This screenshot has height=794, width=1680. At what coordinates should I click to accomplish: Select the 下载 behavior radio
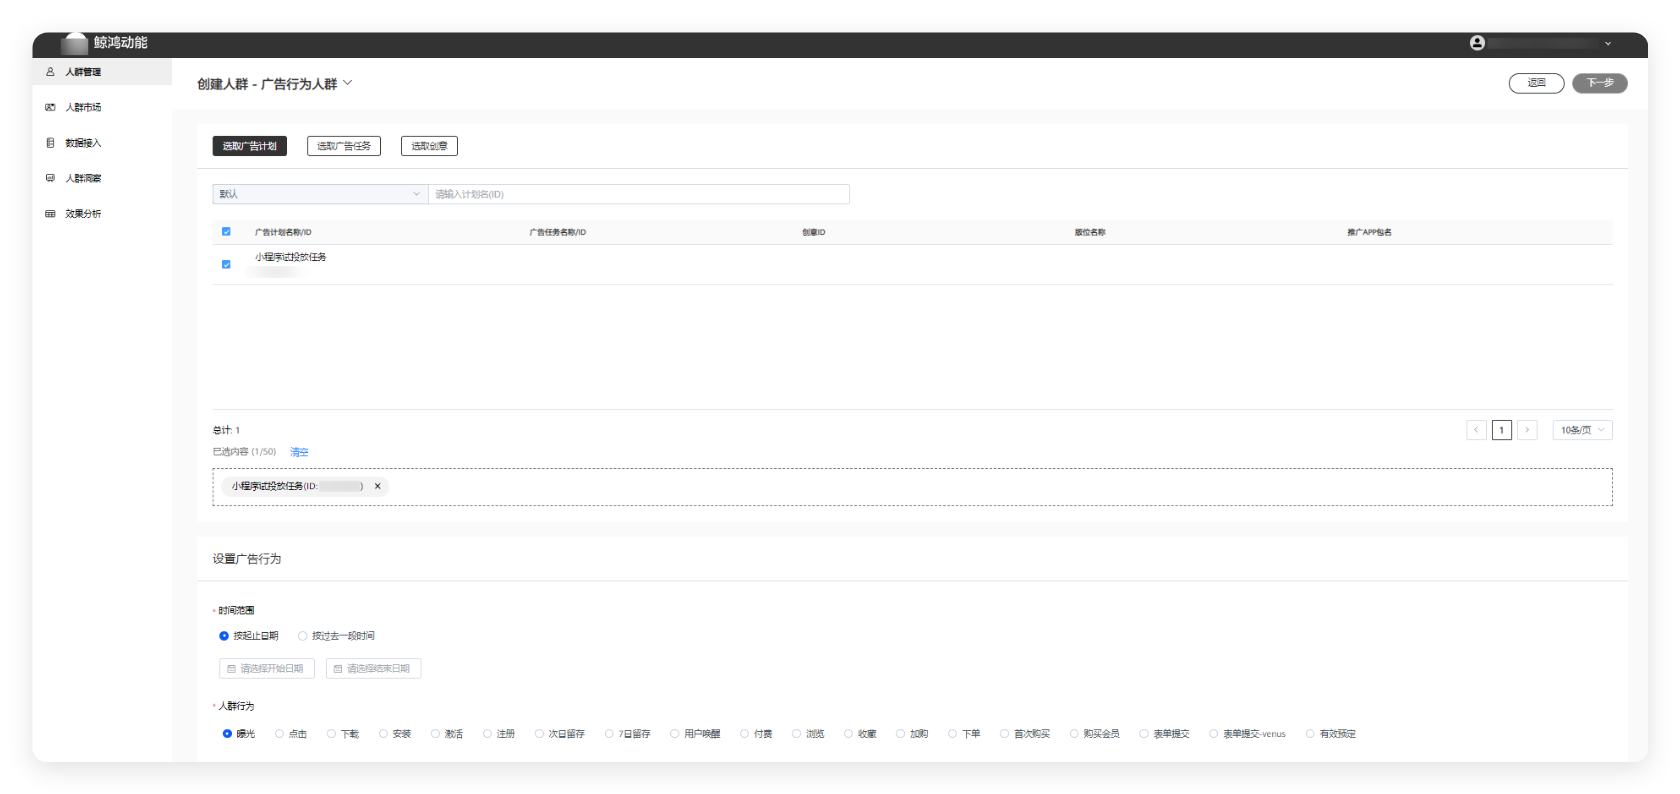pos(343,734)
